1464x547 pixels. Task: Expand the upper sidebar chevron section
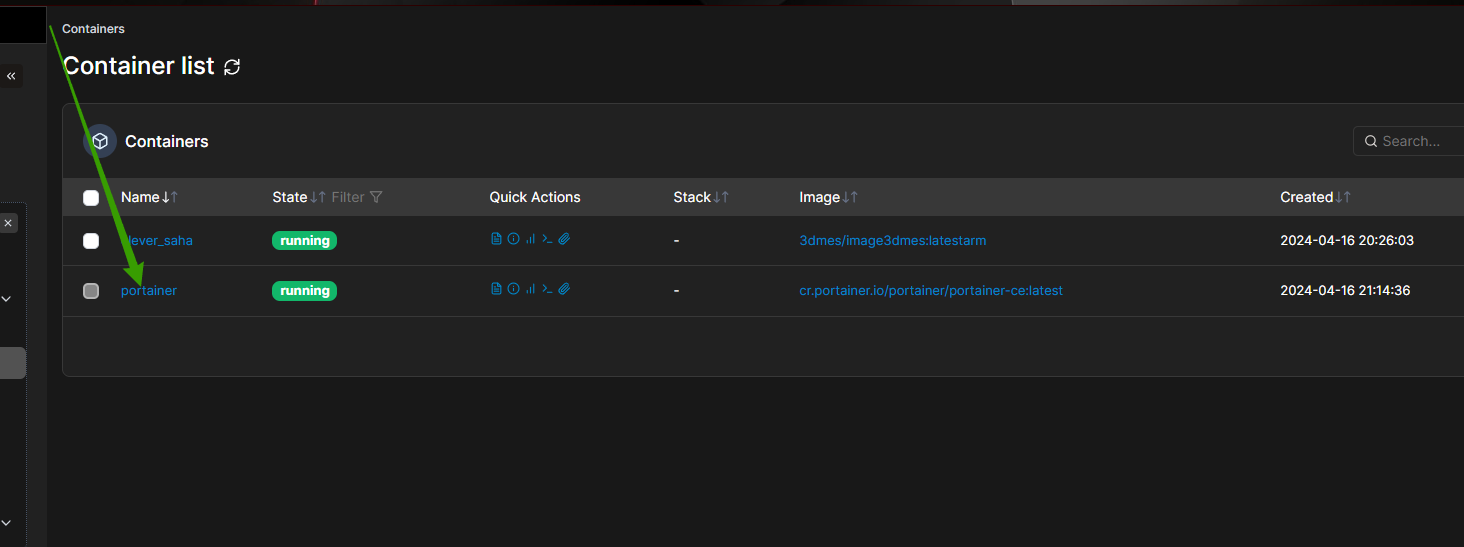point(6,298)
